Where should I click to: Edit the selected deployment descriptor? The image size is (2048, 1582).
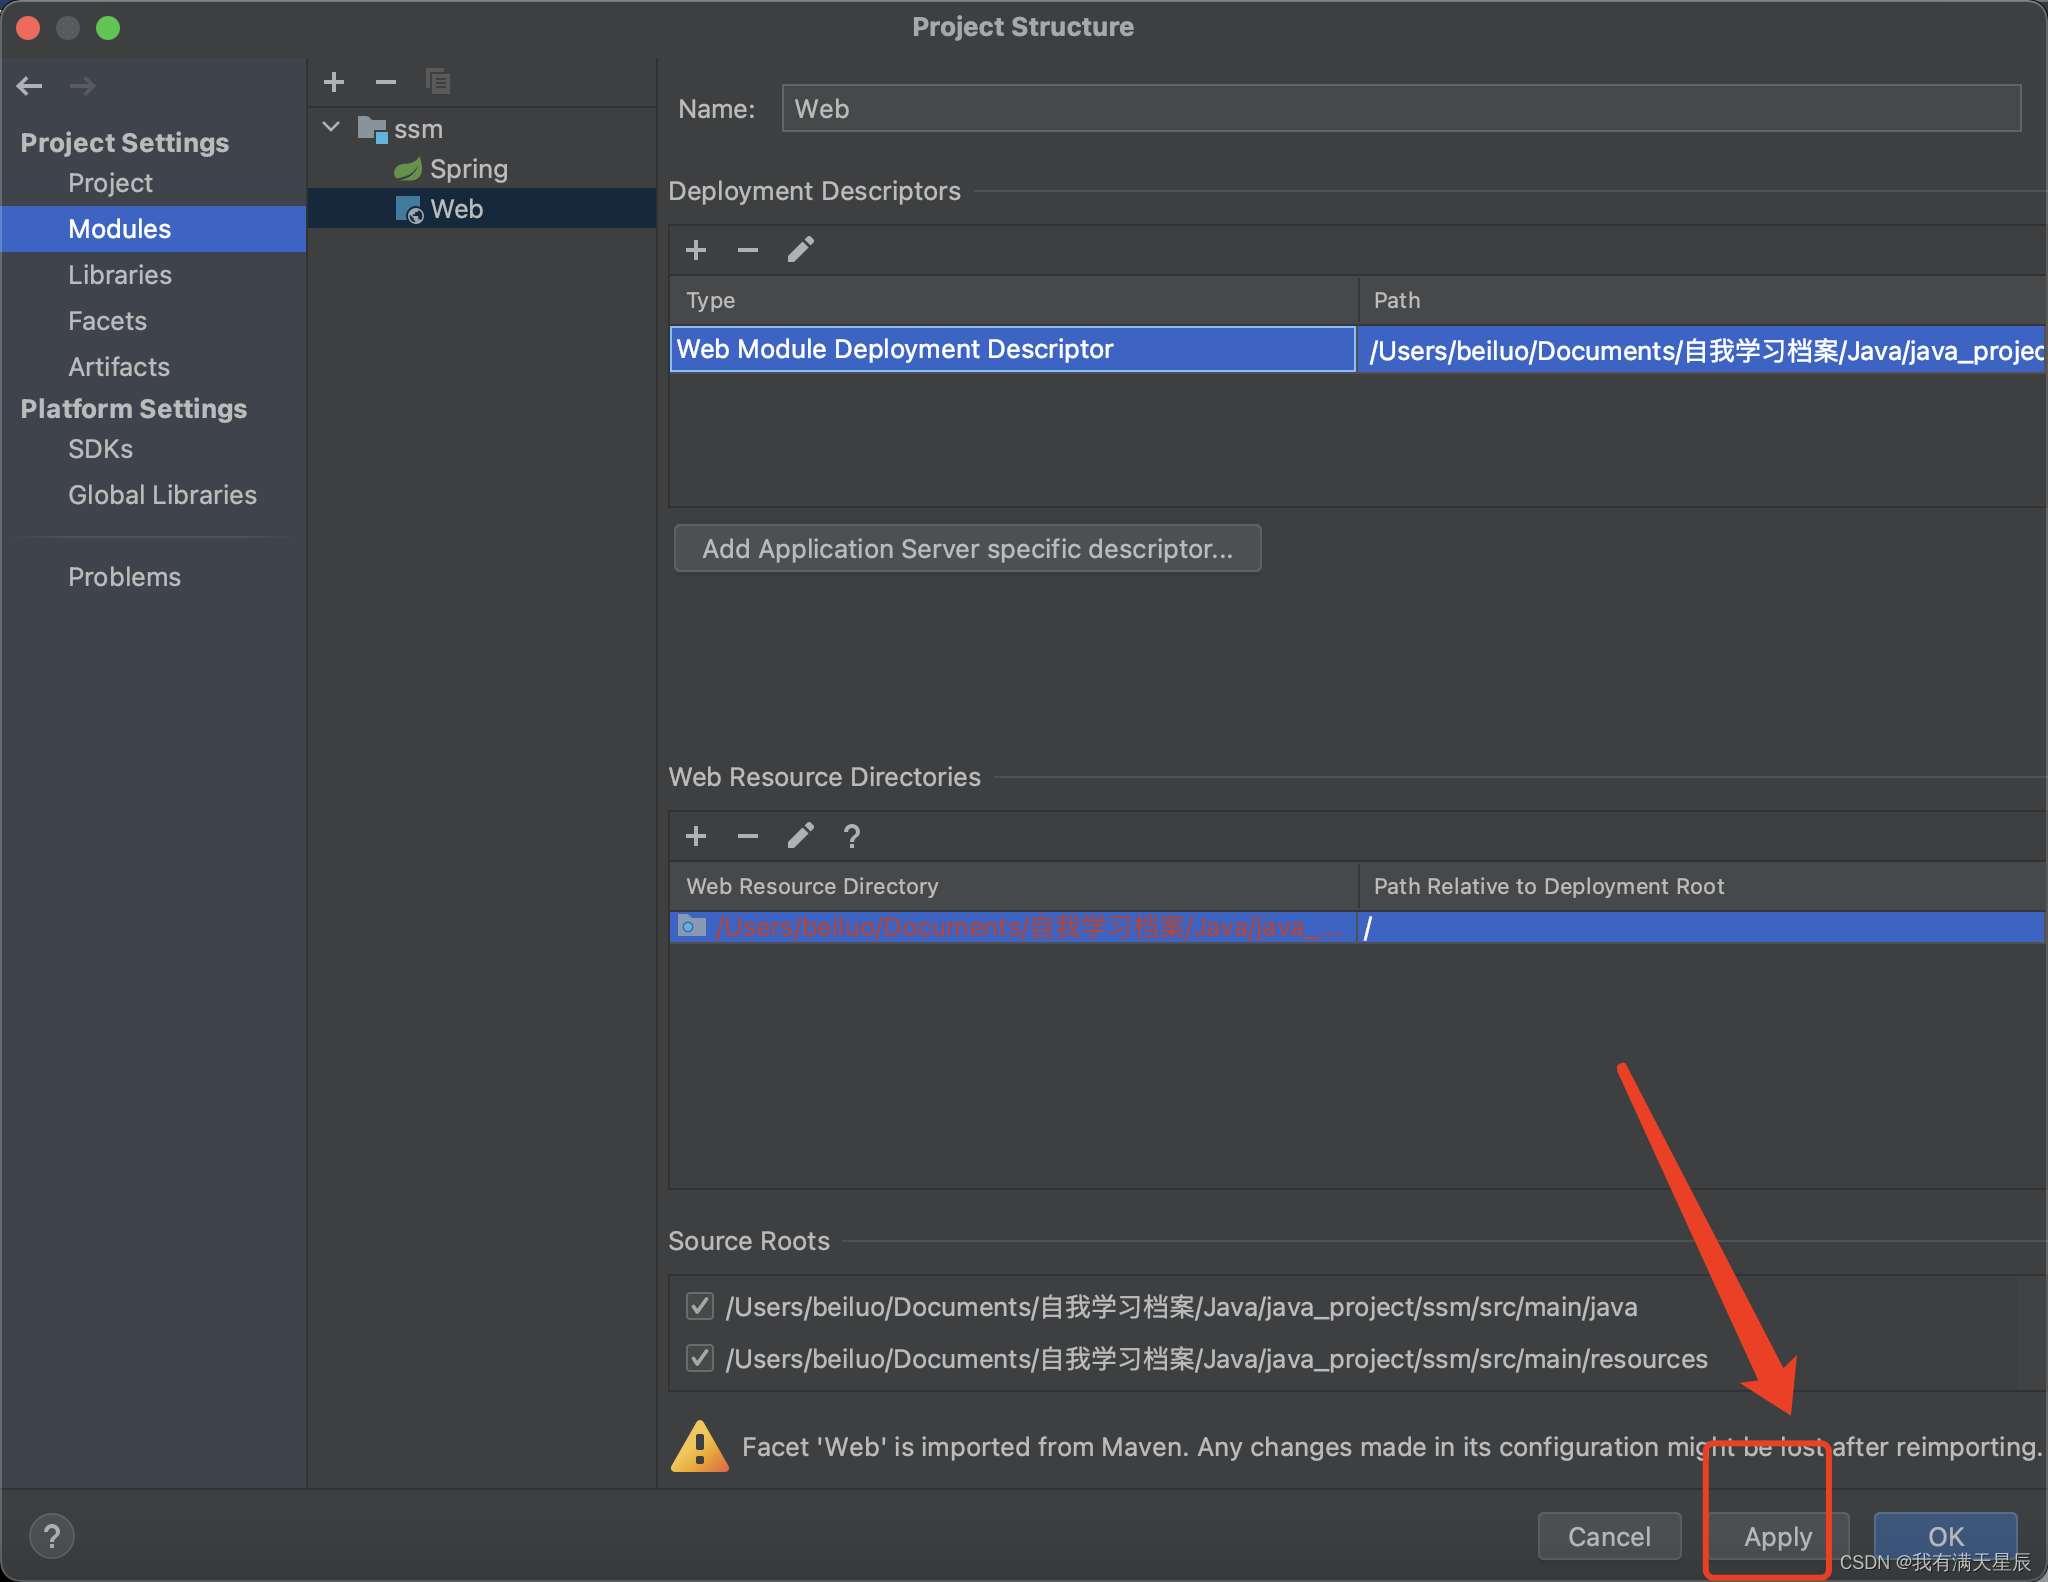(x=800, y=250)
